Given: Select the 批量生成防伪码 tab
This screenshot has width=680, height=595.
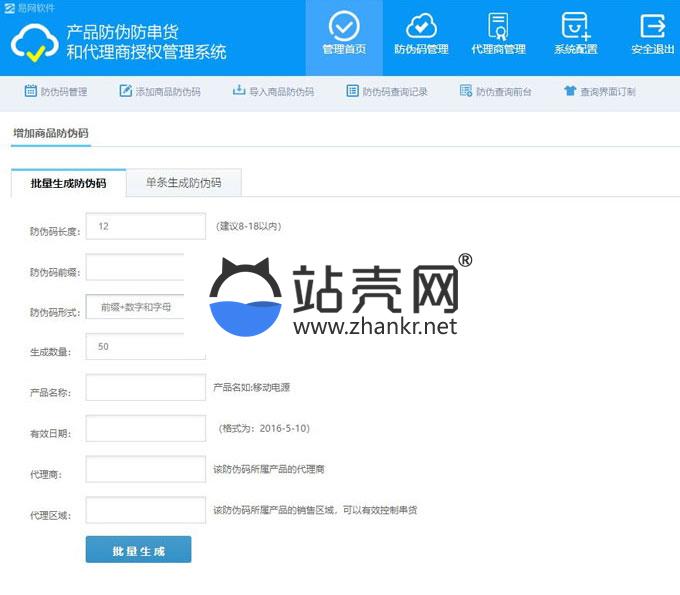Looking at the screenshot, I should point(68,183).
